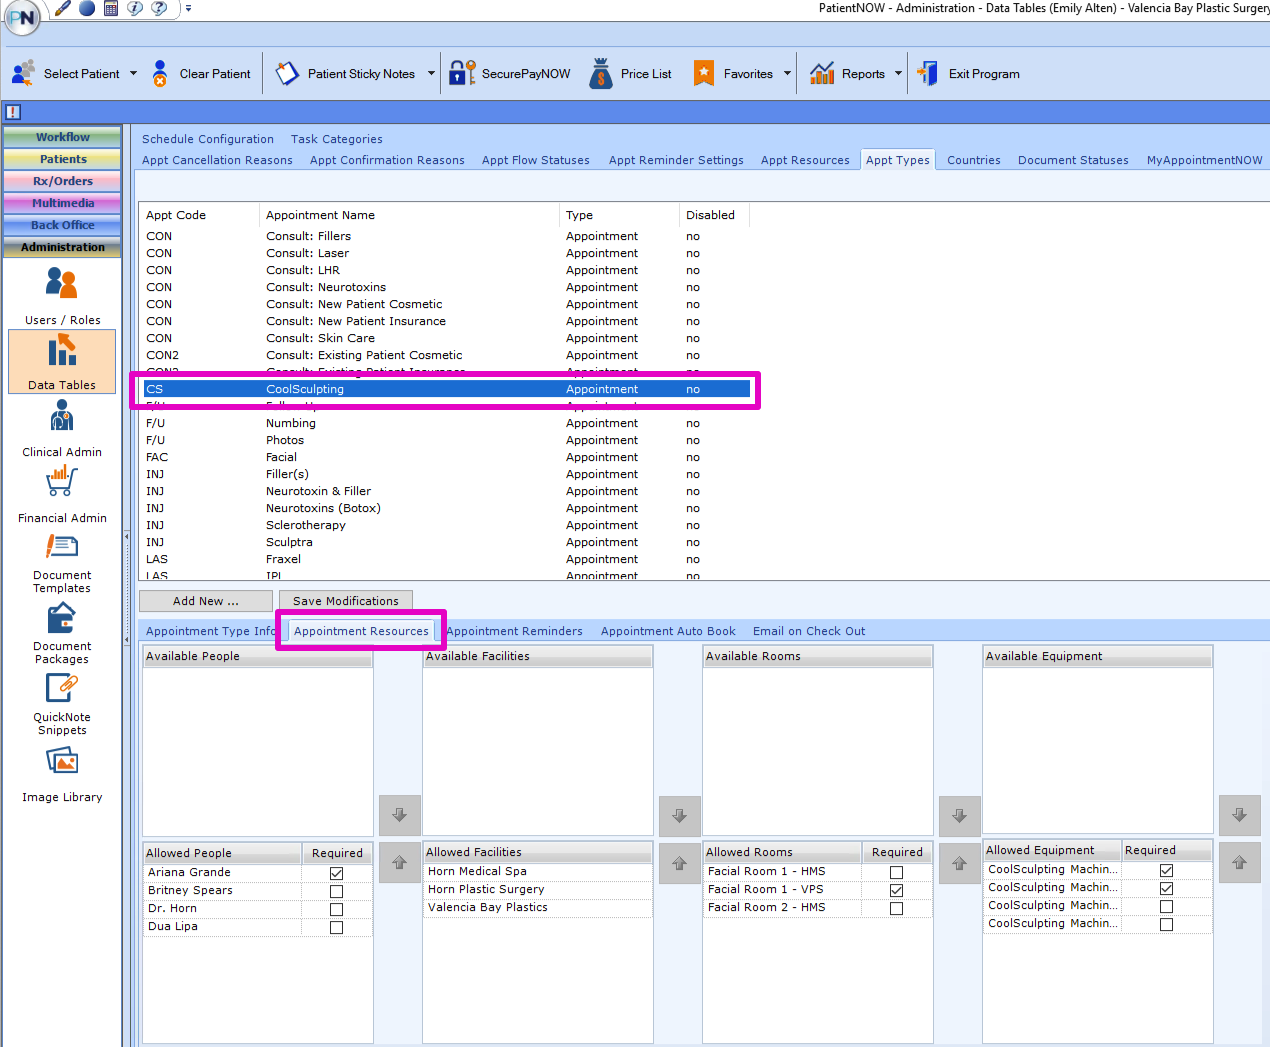The image size is (1270, 1047).
Task: Open Patient Sticky Notes icon
Action: point(288,73)
